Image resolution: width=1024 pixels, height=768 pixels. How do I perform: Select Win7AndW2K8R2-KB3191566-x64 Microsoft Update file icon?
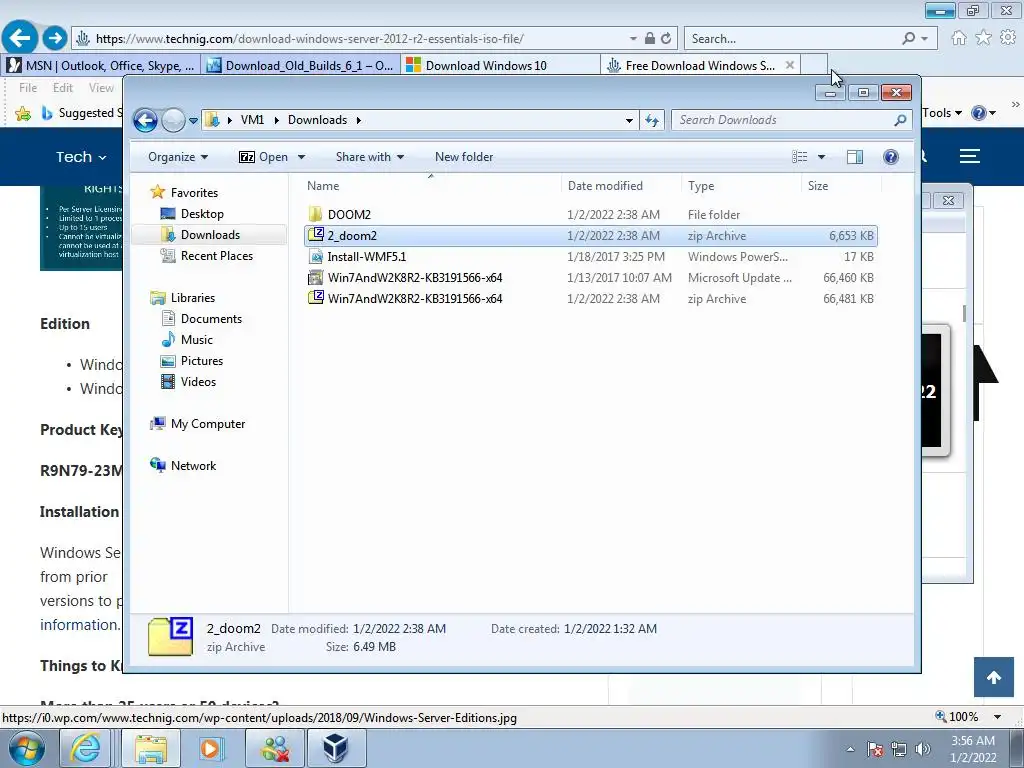click(x=315, y=278)
